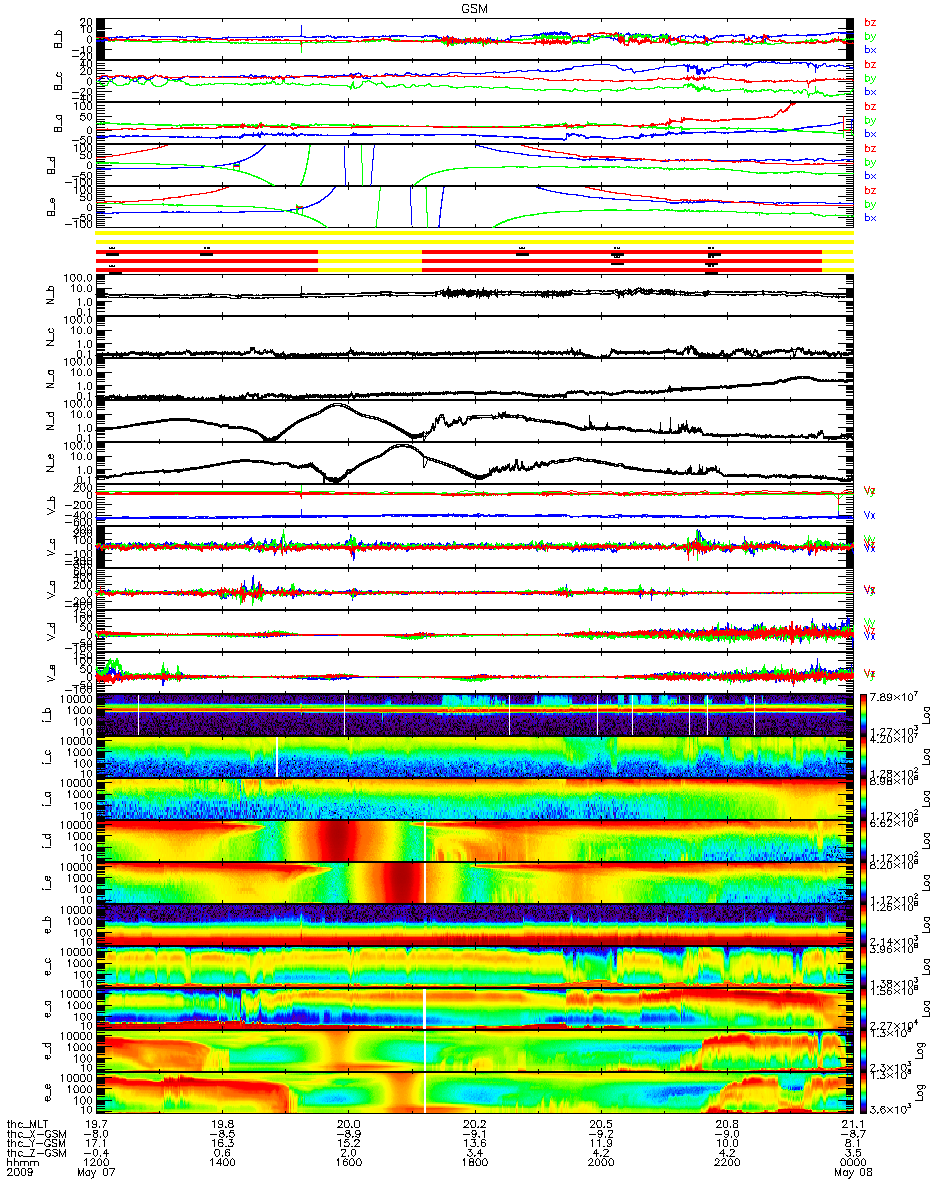The image size is (930, 1200).
Task: Click the GSM plot title
Action: pyautogui.click(x=474, y=9)
